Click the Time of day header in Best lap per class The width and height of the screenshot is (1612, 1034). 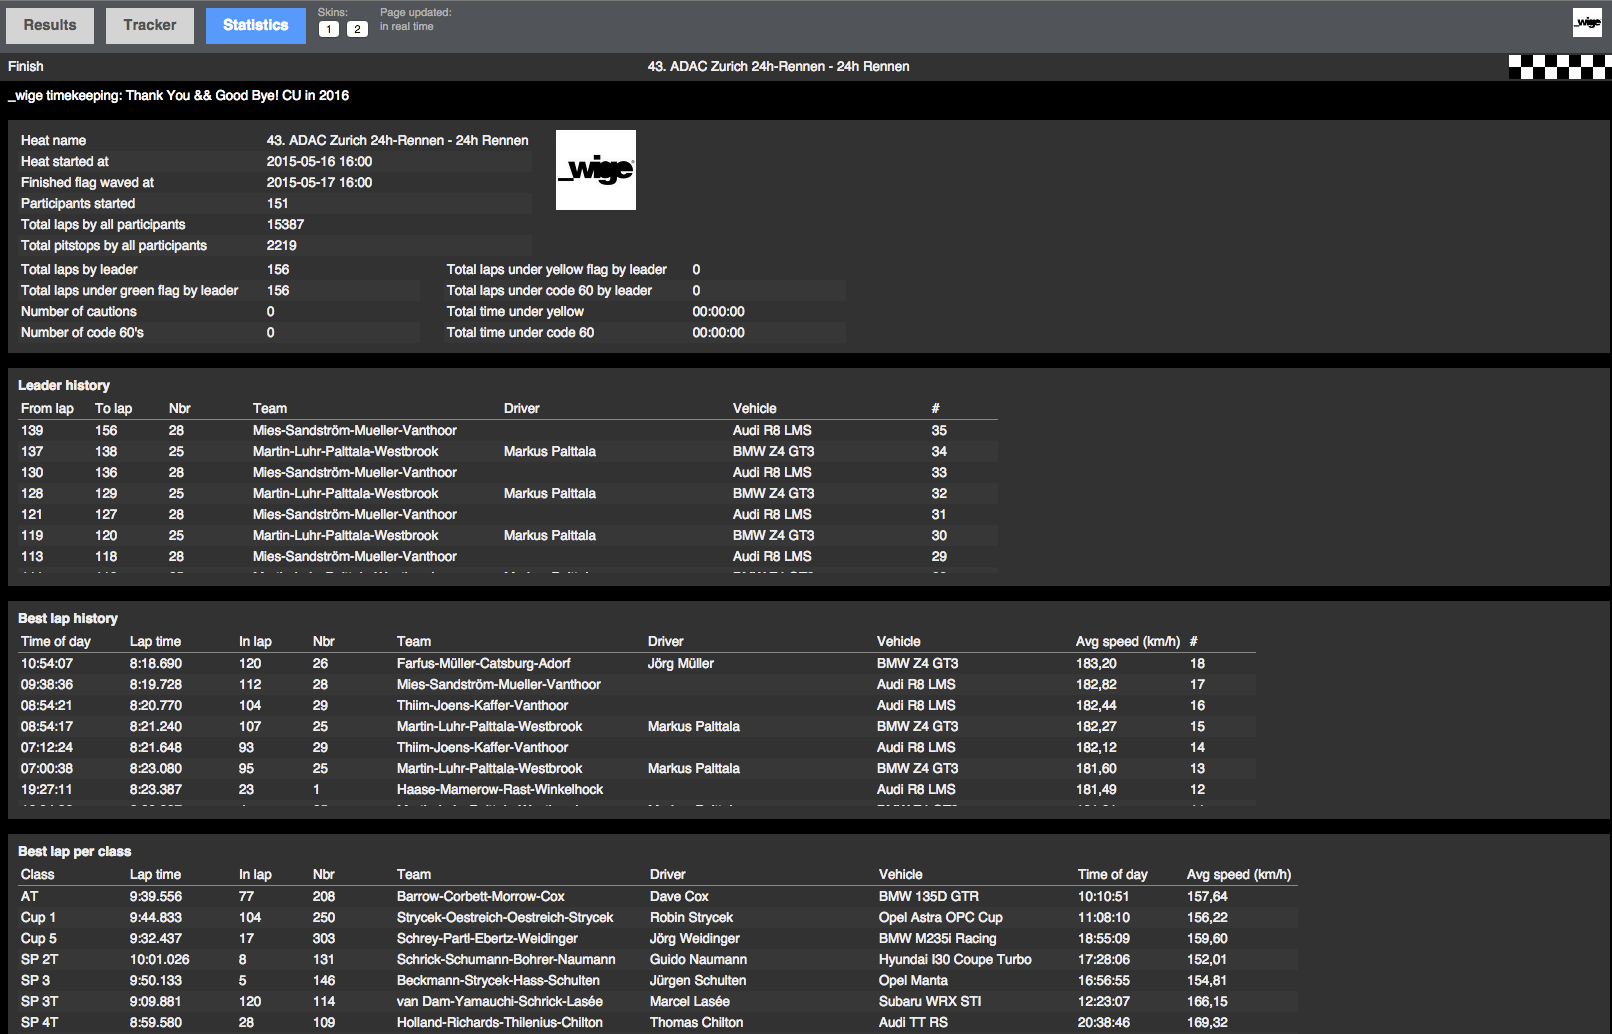point(1112,874)
